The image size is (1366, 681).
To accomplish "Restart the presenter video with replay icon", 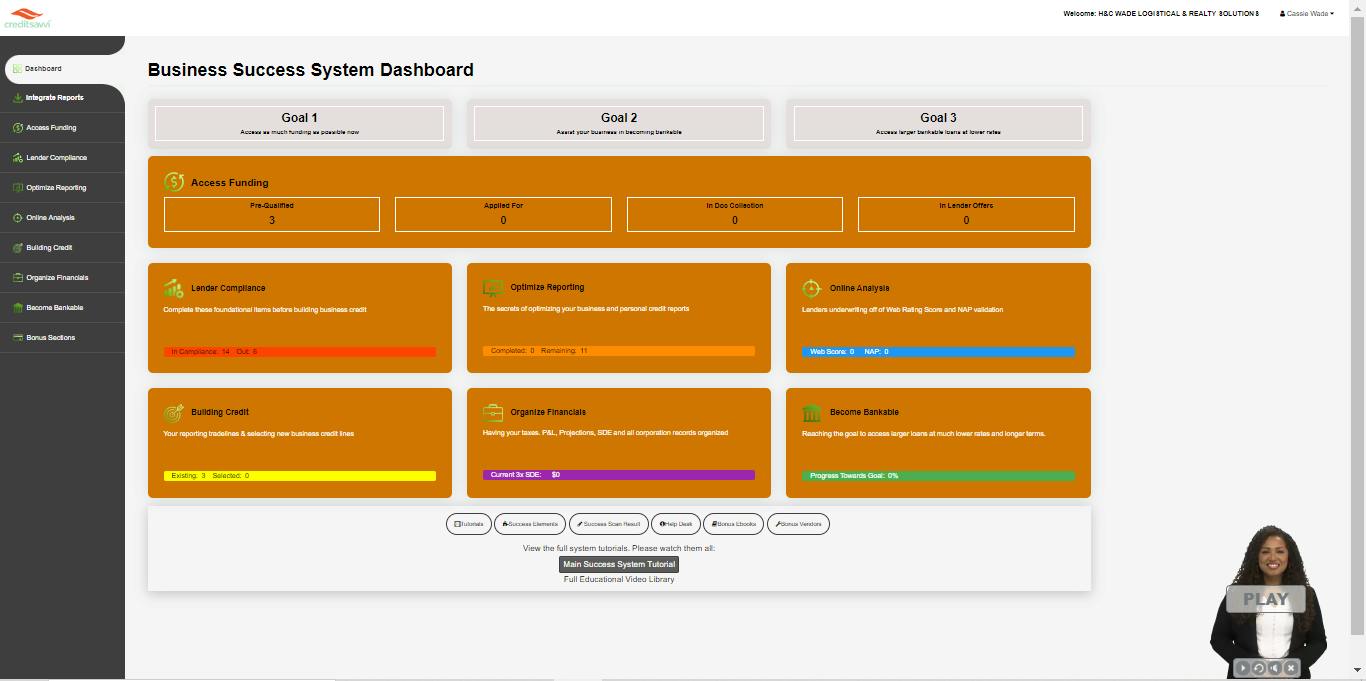I will (1259, 668).
